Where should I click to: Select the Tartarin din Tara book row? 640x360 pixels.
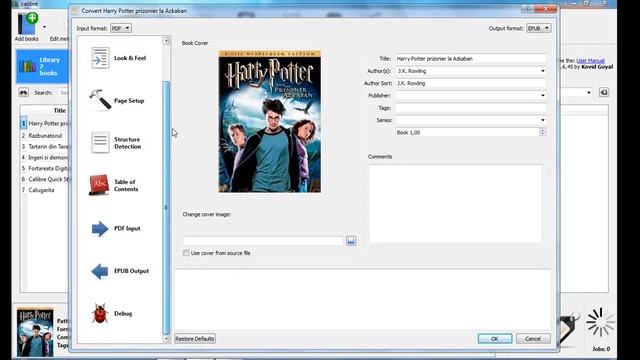(45, 147)
